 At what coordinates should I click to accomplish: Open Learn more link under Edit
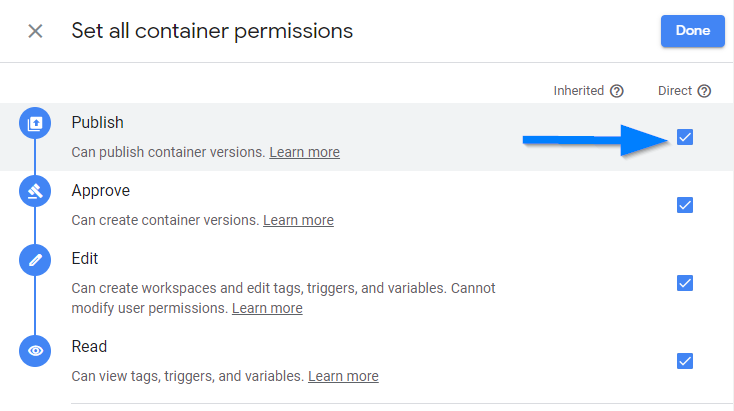[267, 308]
